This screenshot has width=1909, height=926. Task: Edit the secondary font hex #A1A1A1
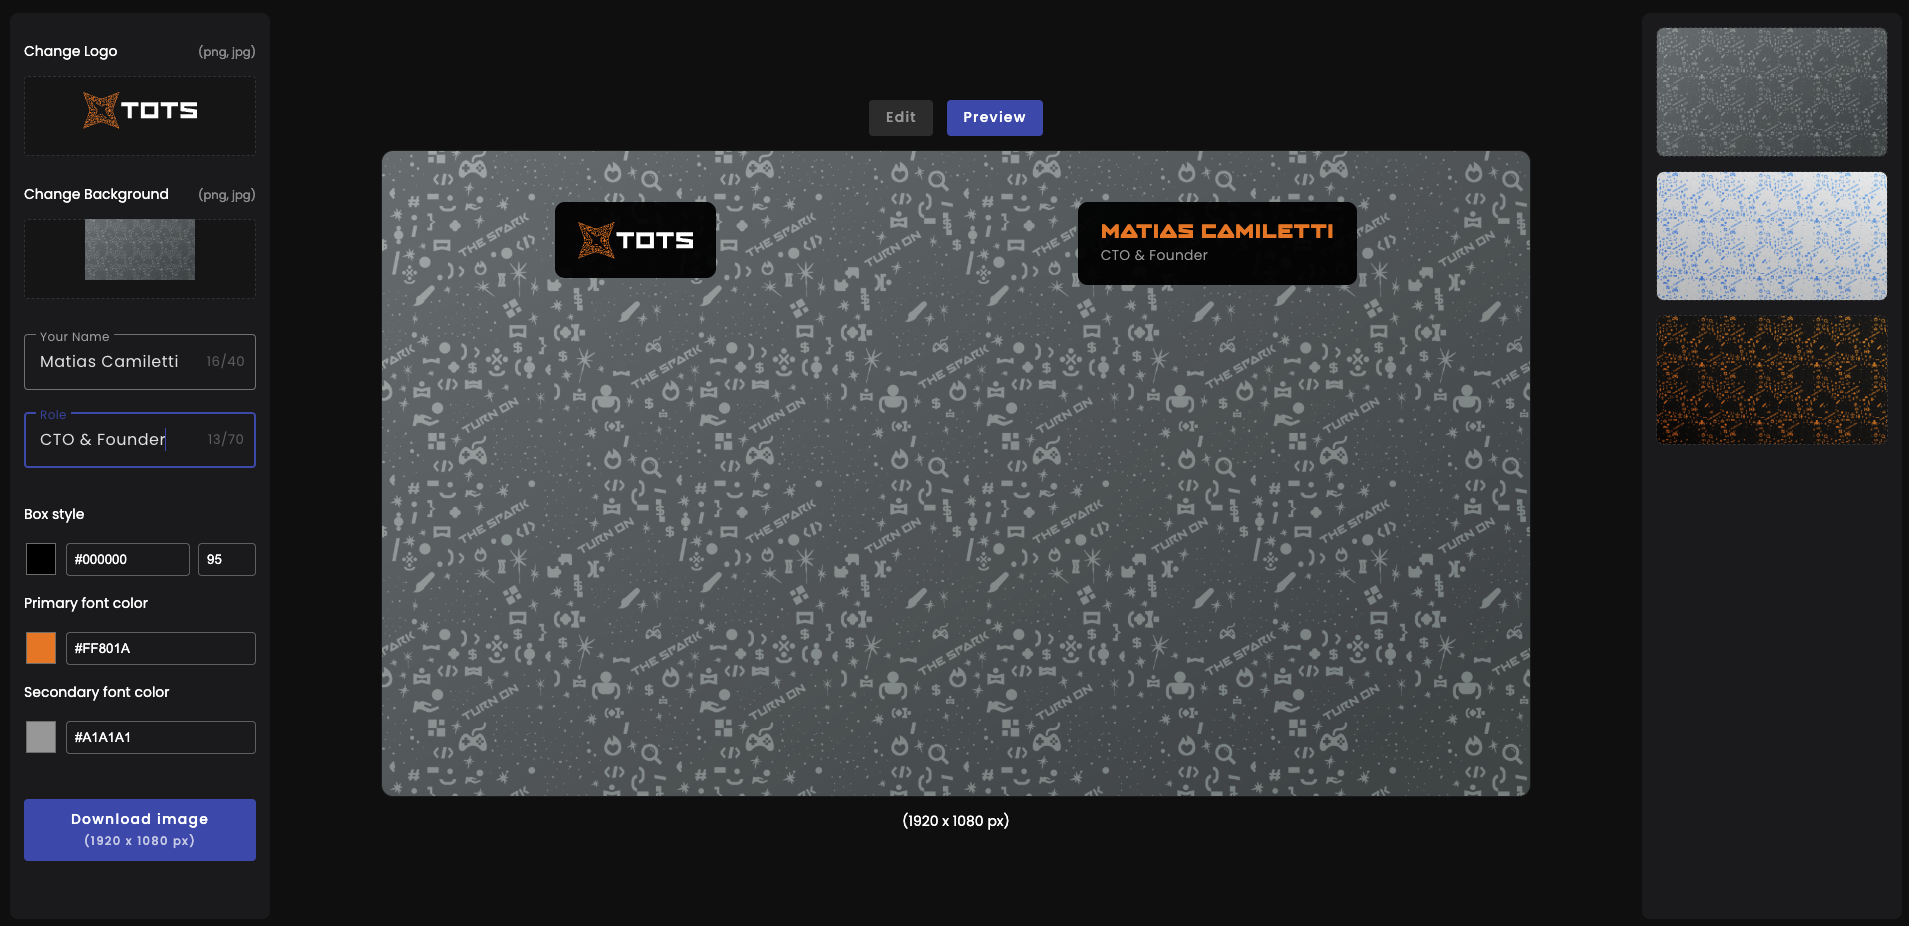click(x=160, y=737)
